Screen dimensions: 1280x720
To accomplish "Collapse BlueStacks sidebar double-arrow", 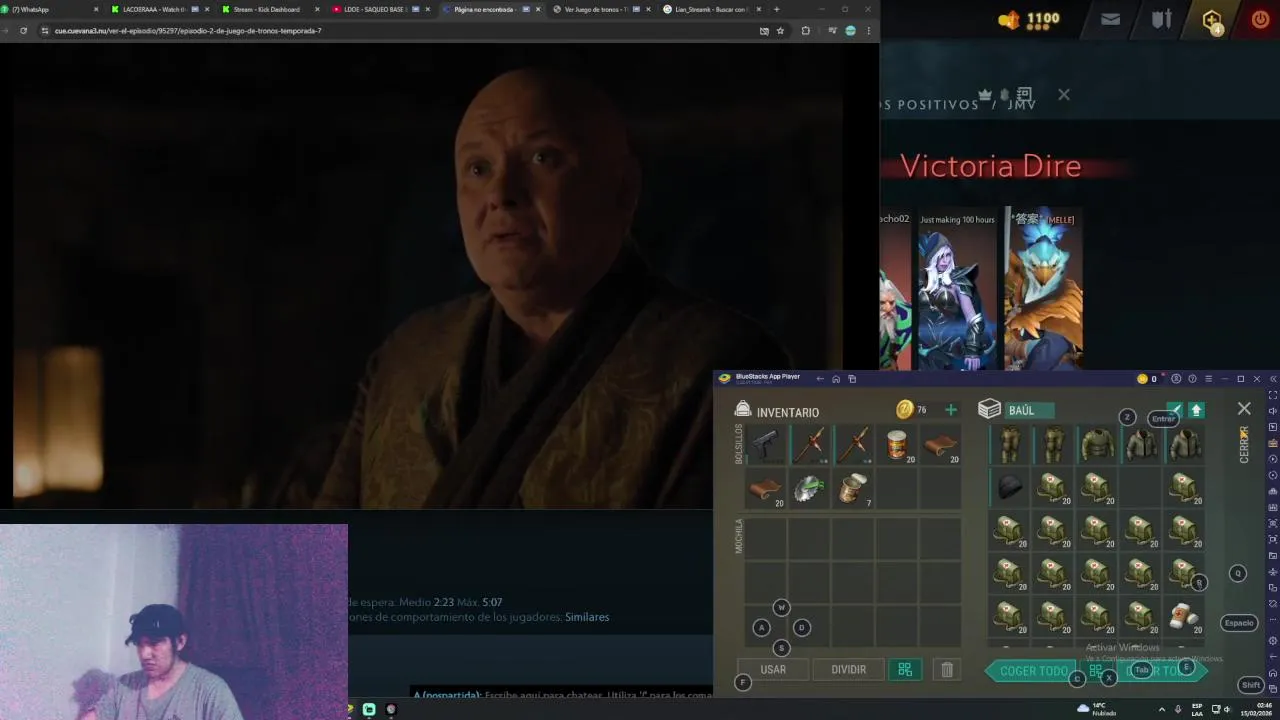I will click(x=1272, y=379).
